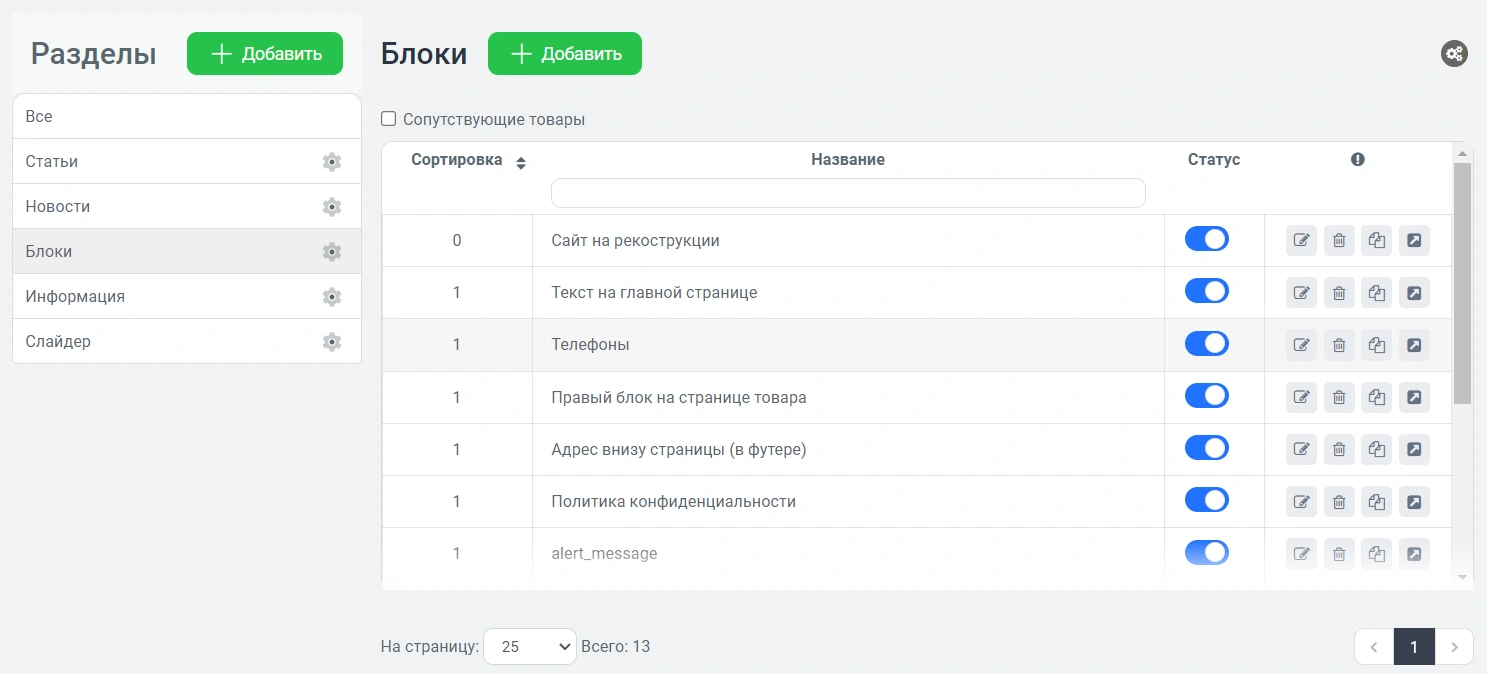Screen dimensions: 1487x674
Task: Delete the "Текст на главной странице" block
Action: point(1339,293)
